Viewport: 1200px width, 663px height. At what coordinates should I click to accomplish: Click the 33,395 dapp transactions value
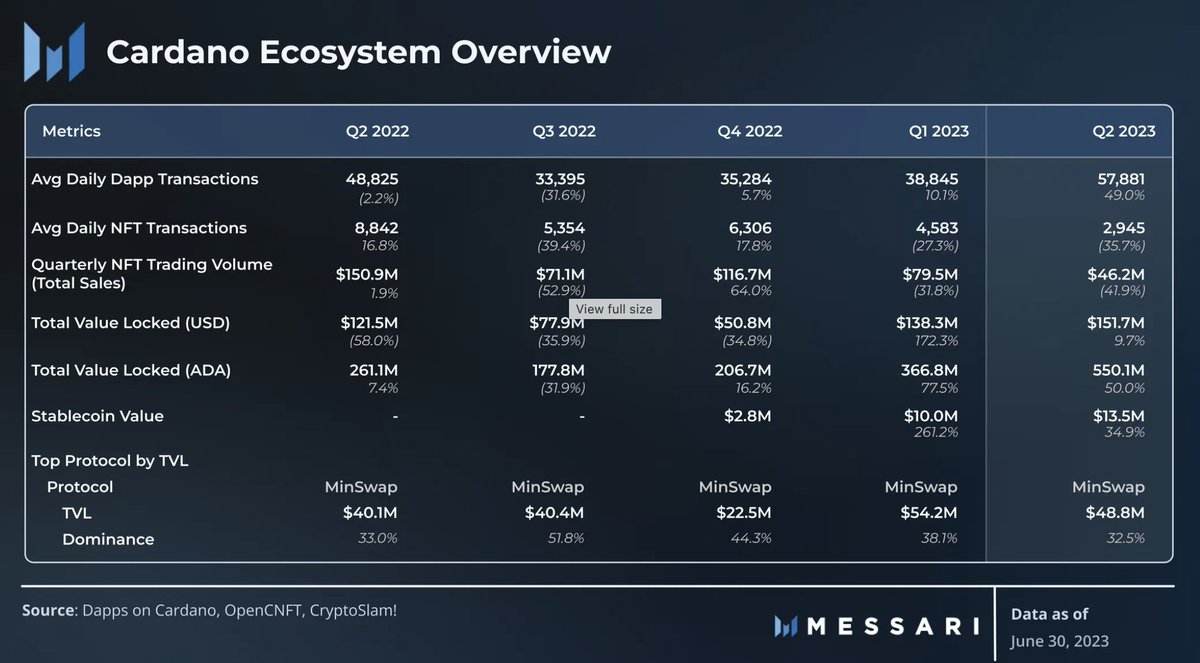coord(559,179)
